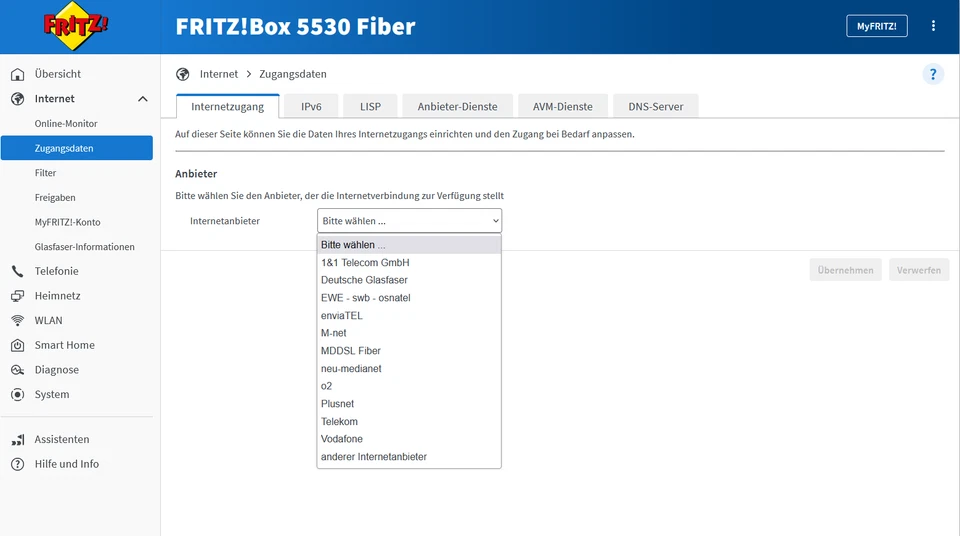The width and height of the screenshot is (960, 536).
Task: Select M-net provider
Action: (x=409, y=333)
